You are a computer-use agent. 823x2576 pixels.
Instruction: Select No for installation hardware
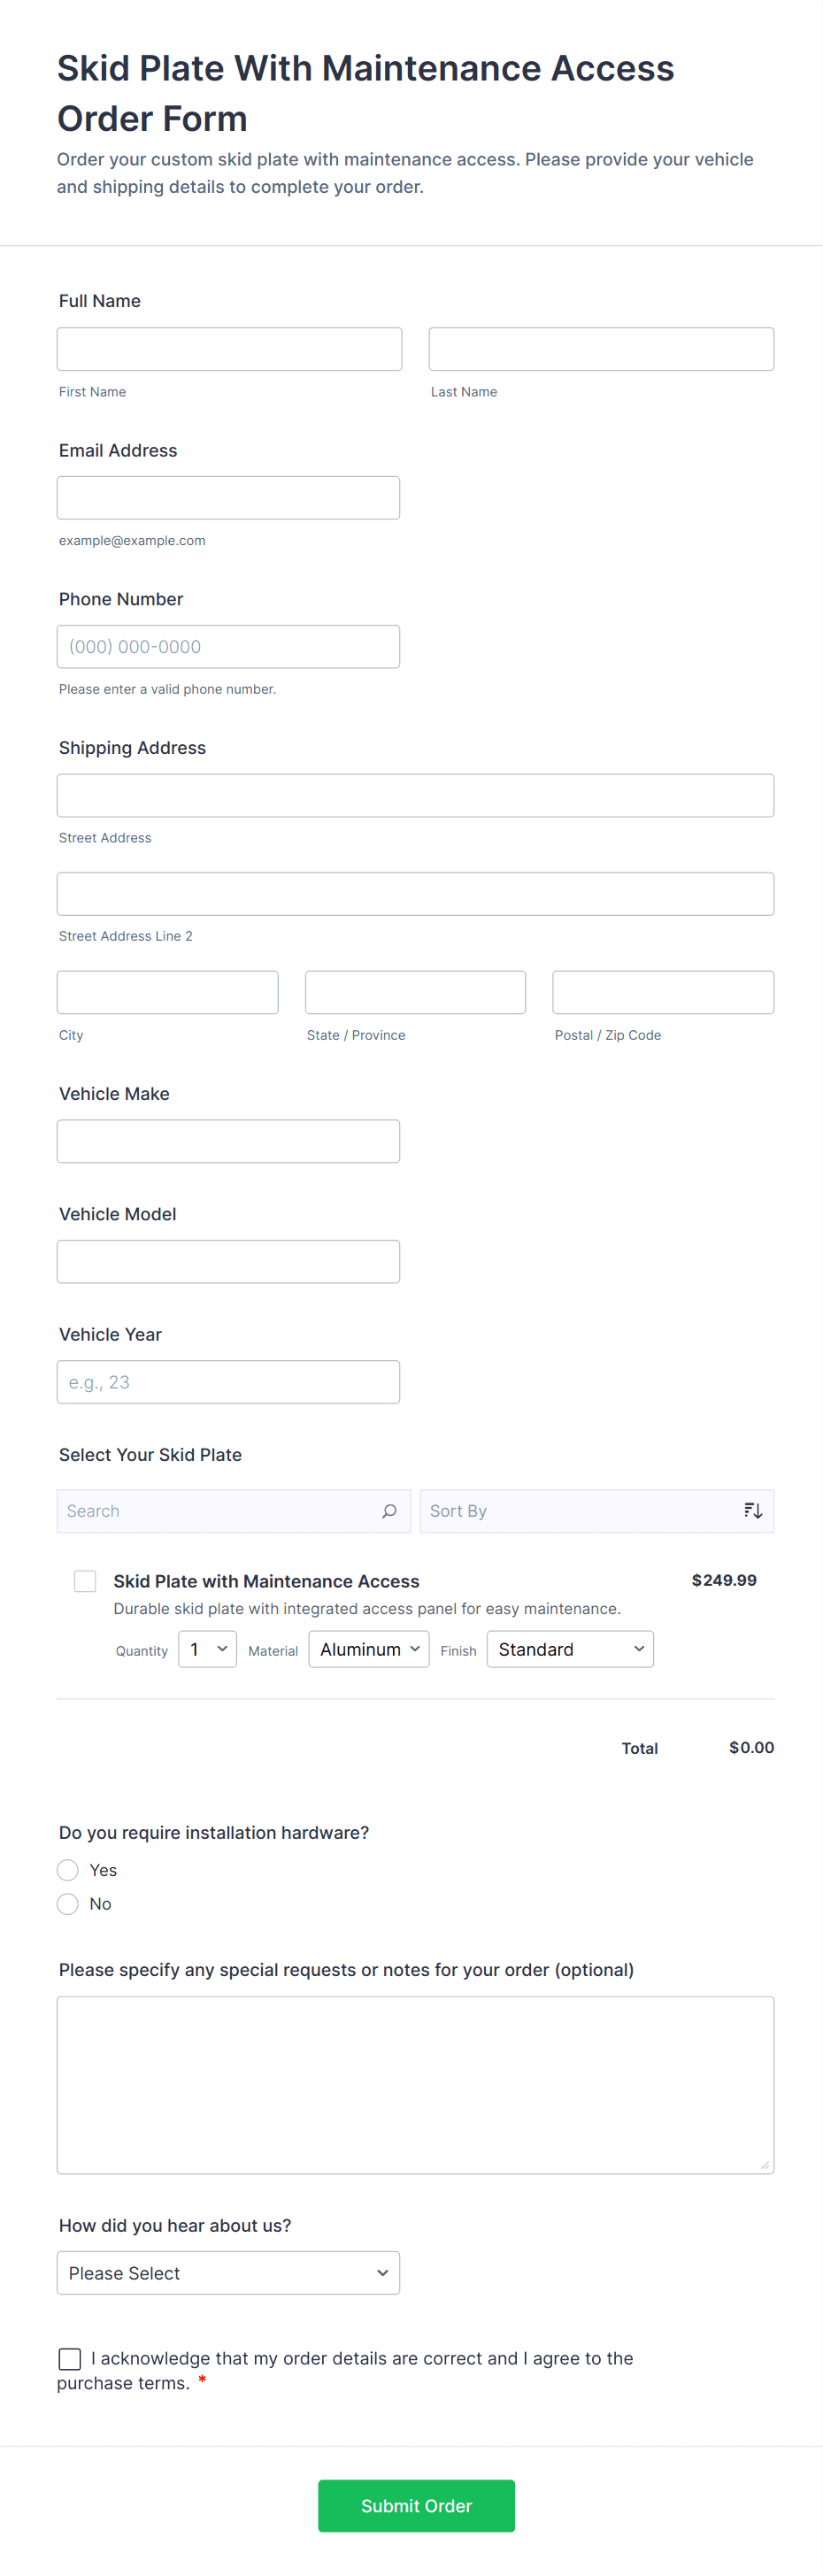tap(68, 1904)
